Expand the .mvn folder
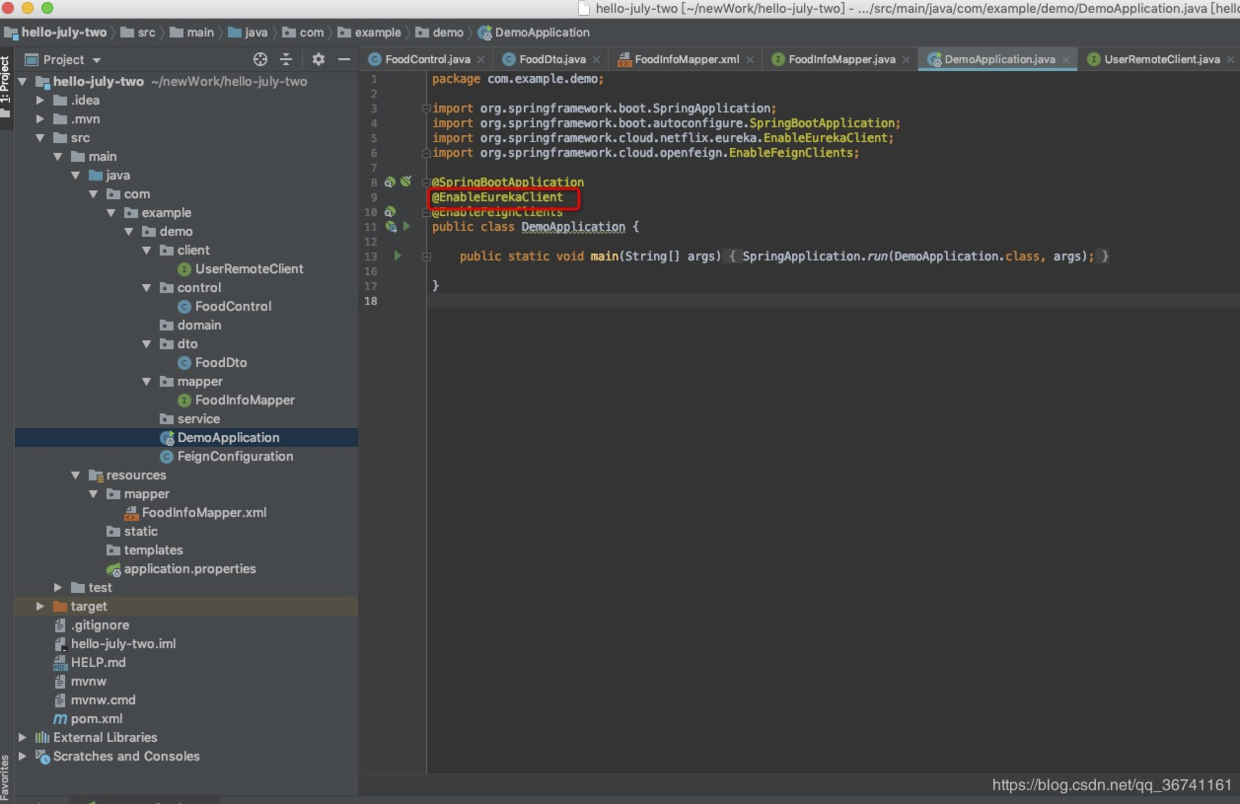This screenshot has width=1240, height=804. point(40,119)
